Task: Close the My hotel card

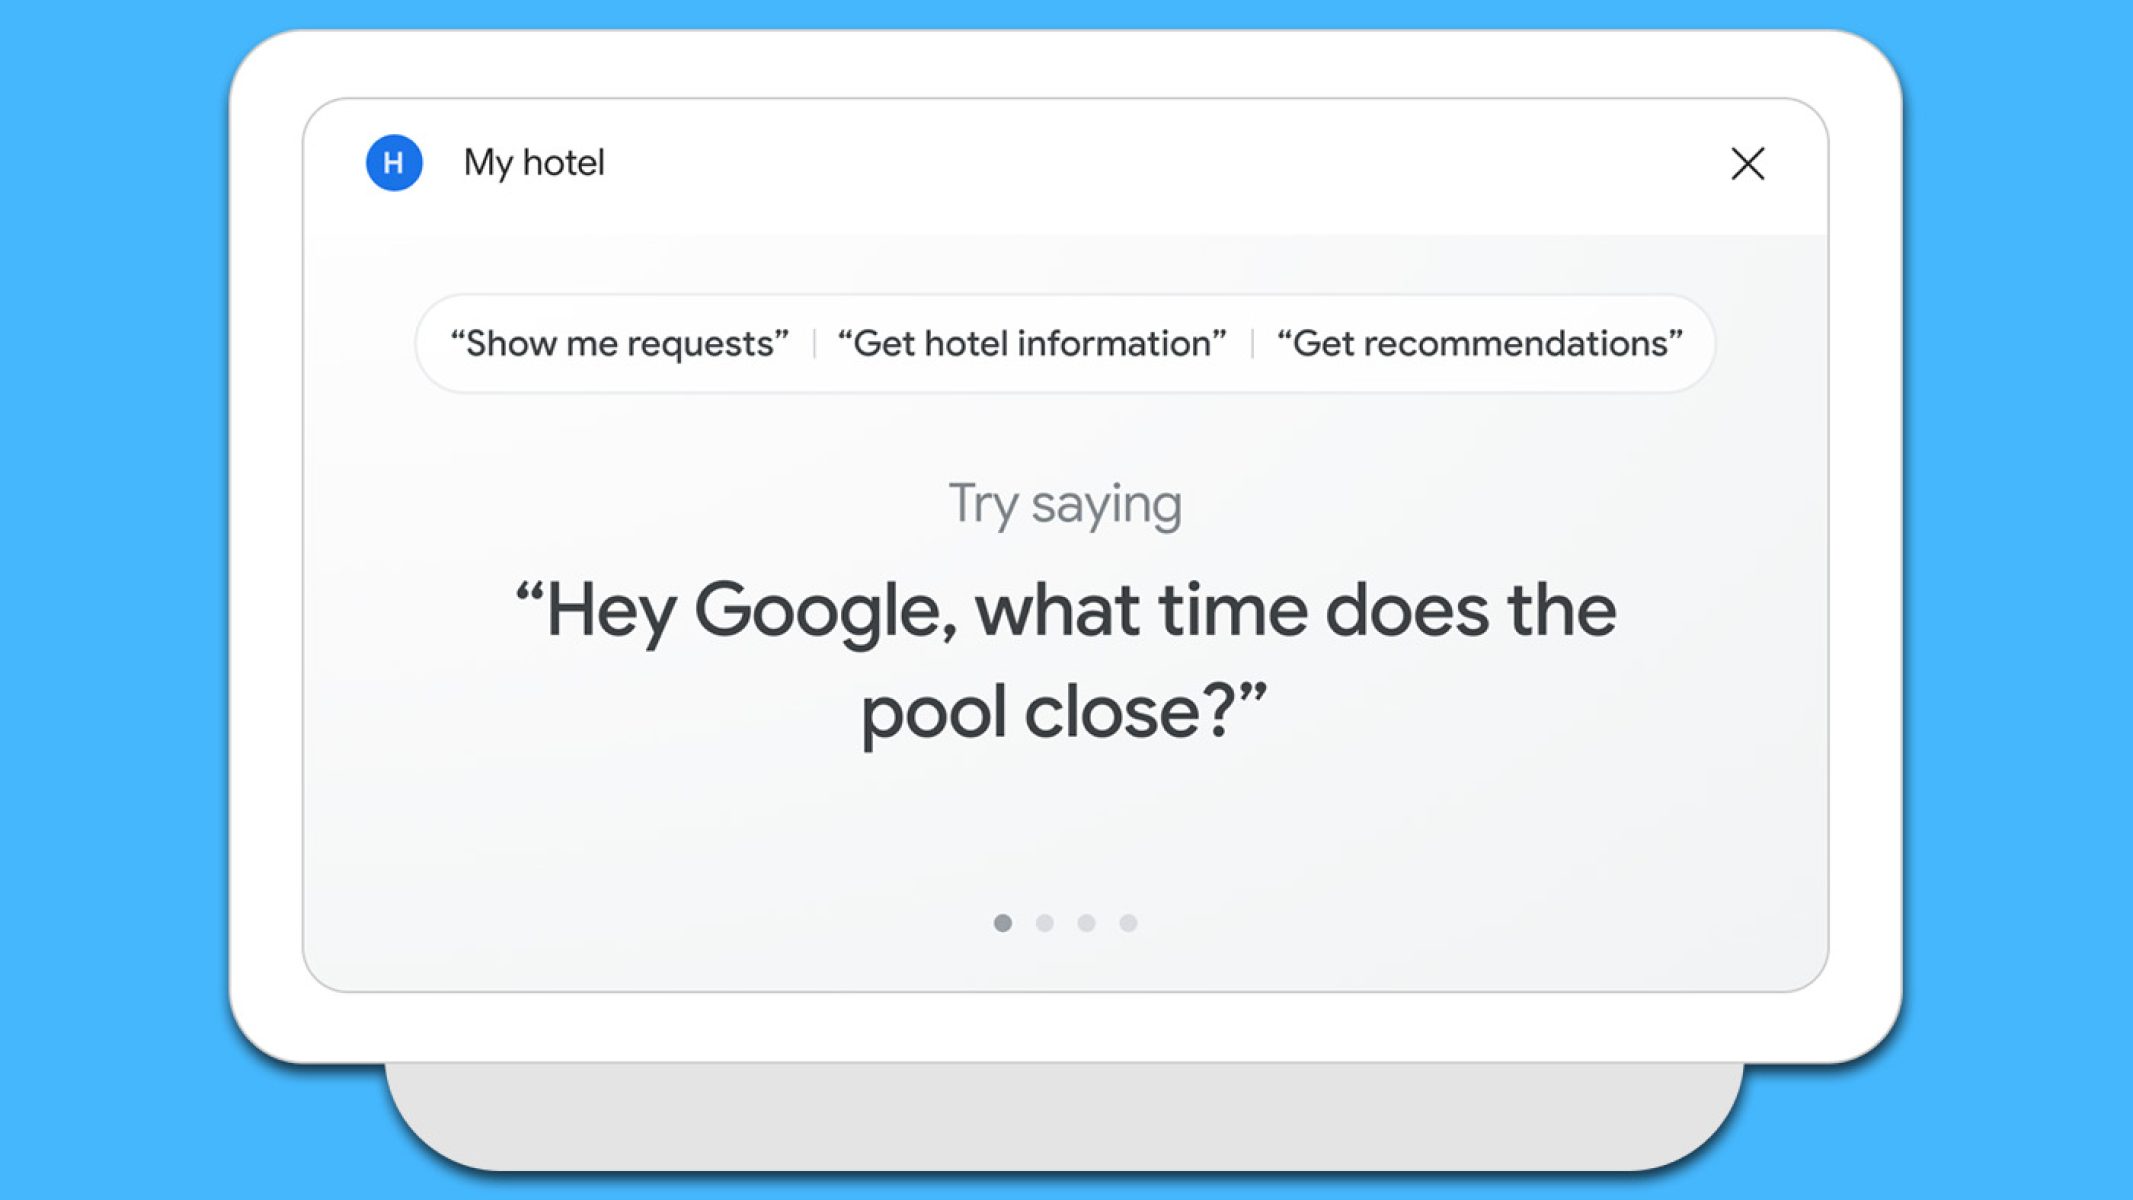Action: (1747, 163)
